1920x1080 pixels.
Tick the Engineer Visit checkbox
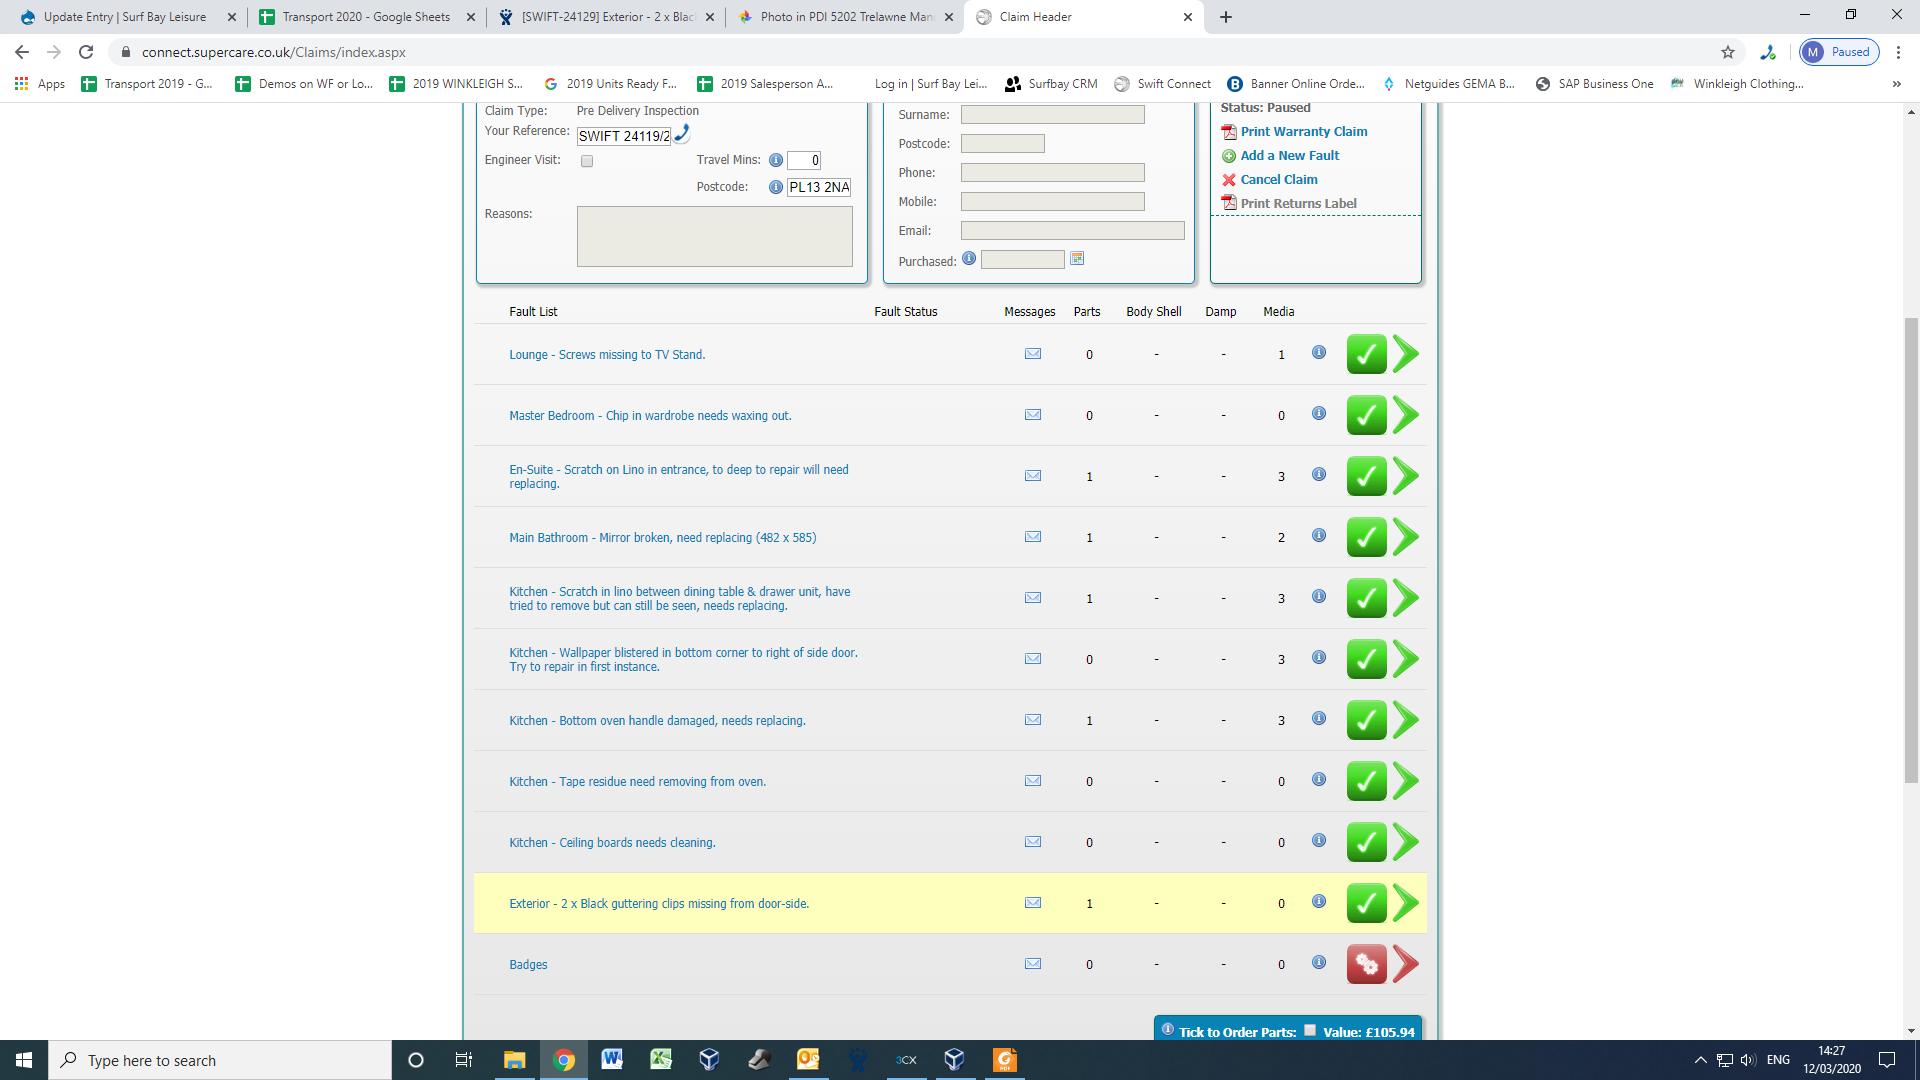(587, 161)
